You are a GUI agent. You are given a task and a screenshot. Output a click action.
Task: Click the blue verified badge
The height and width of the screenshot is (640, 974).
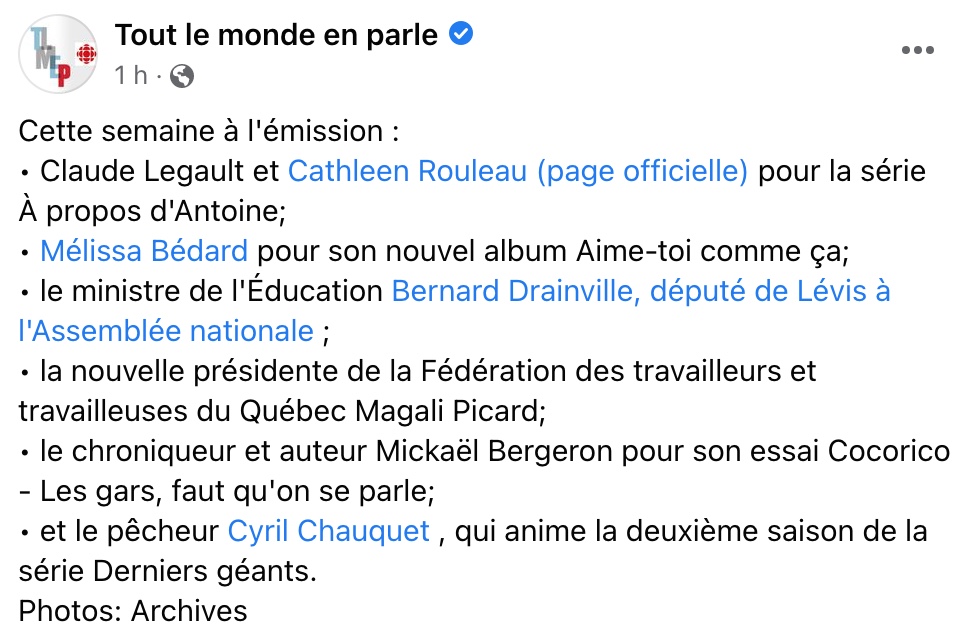[x=461, y=34]
